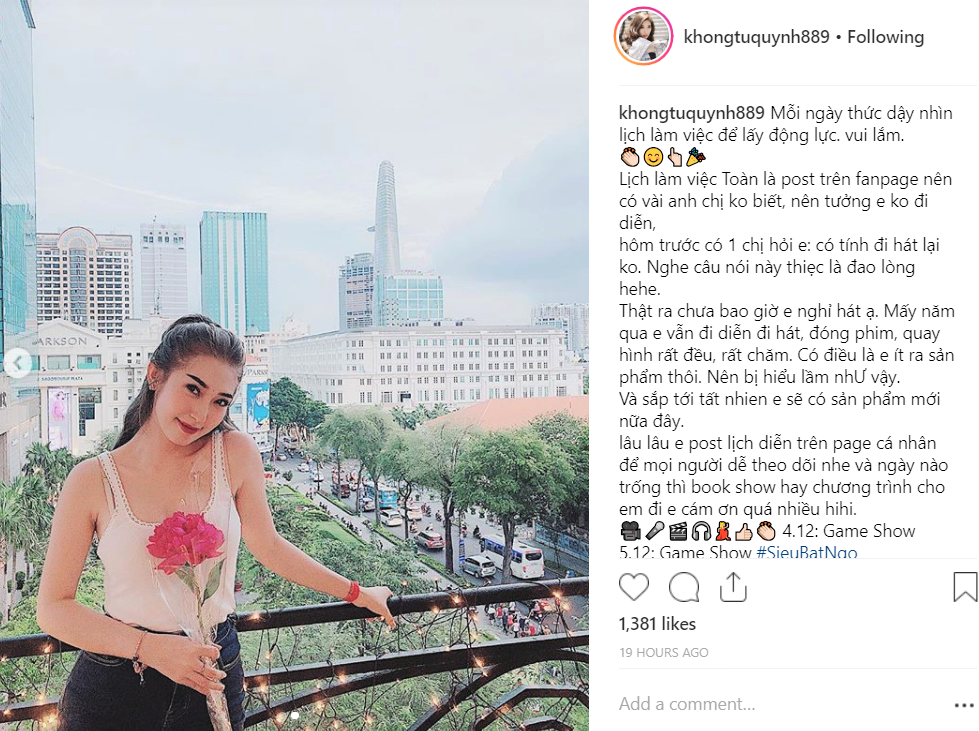Click the 4.12: Game Show caption line
979x731 pixels.
[x=849, y=531]
